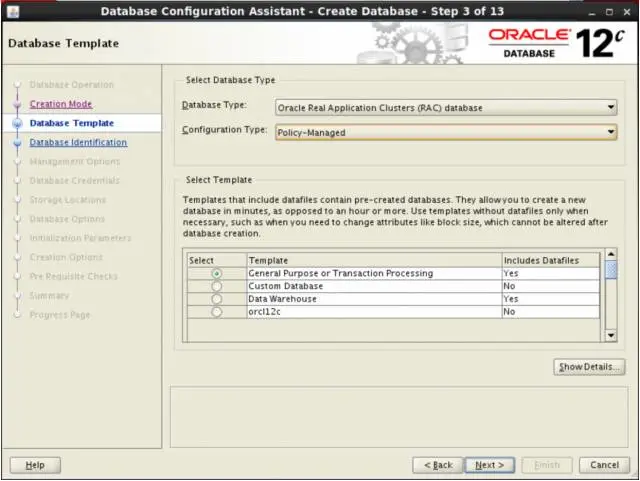This screenshot has height=481, width=640.
Task: Go to Creation Mode step
Action: pyautogui.click(x=61, y=104)
